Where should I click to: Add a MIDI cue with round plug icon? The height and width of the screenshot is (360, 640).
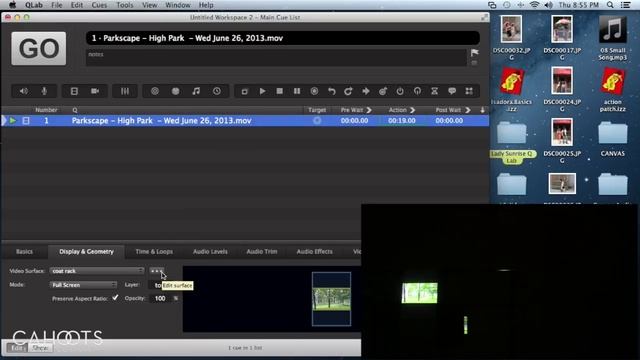coord(176,91)
